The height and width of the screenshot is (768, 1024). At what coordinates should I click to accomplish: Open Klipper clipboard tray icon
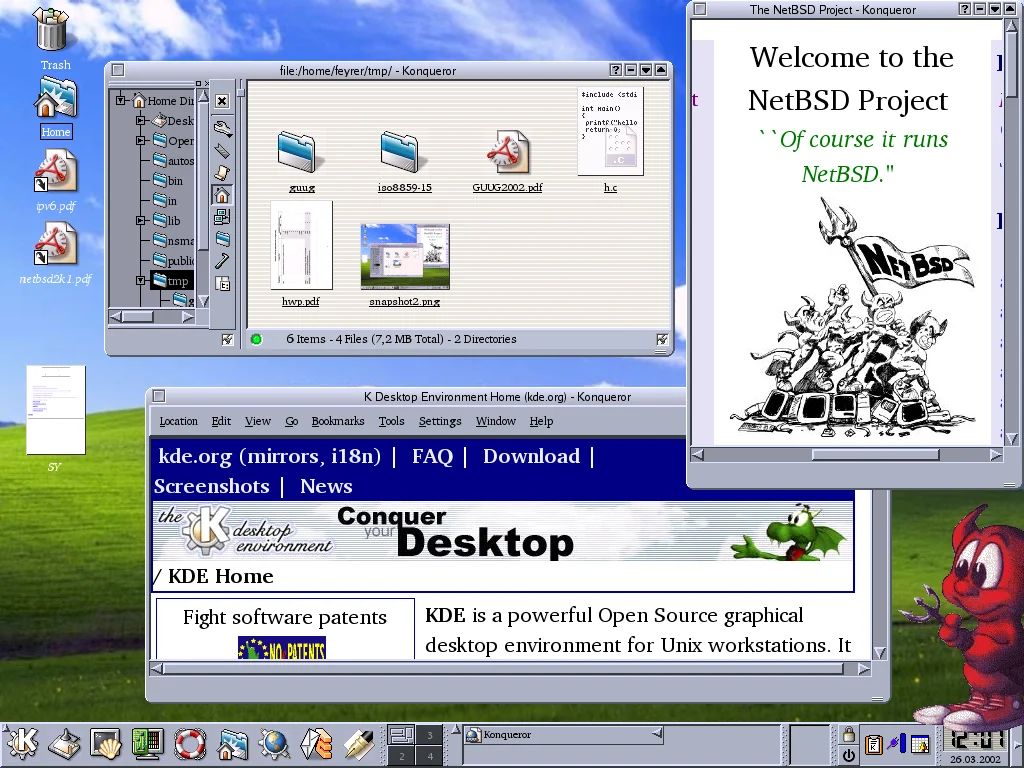(x=873, y=744)
